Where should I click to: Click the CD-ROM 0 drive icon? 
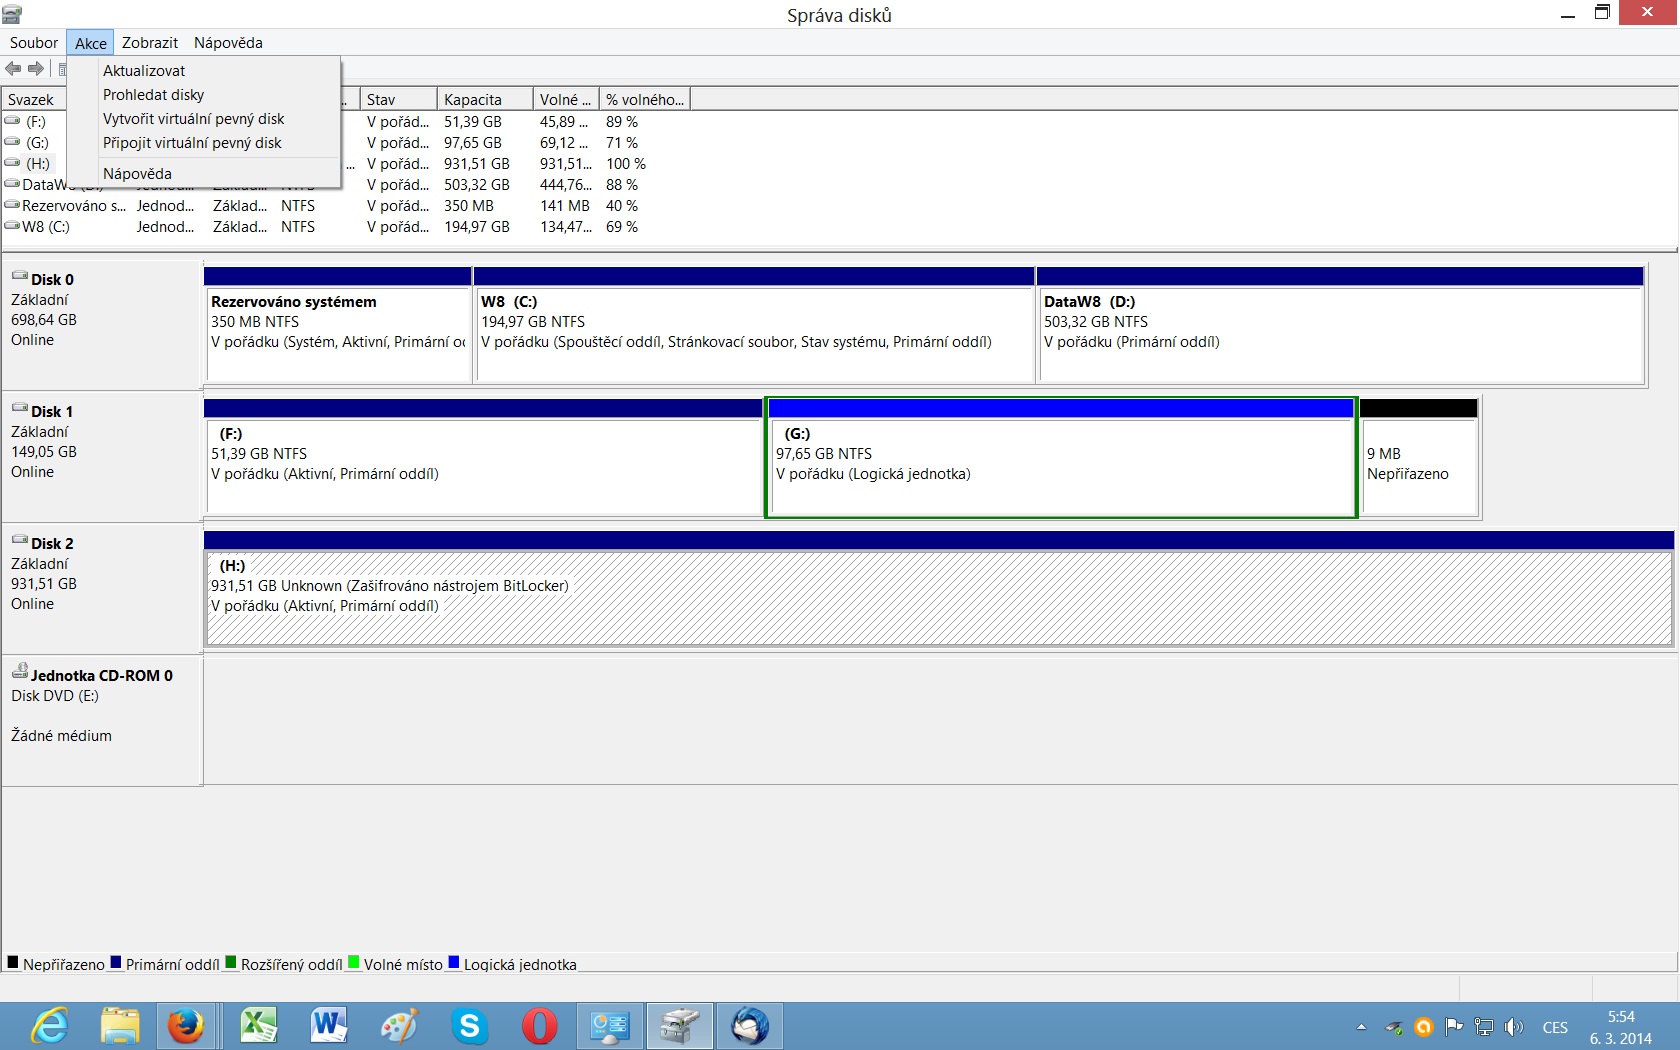tap(20, 671)
